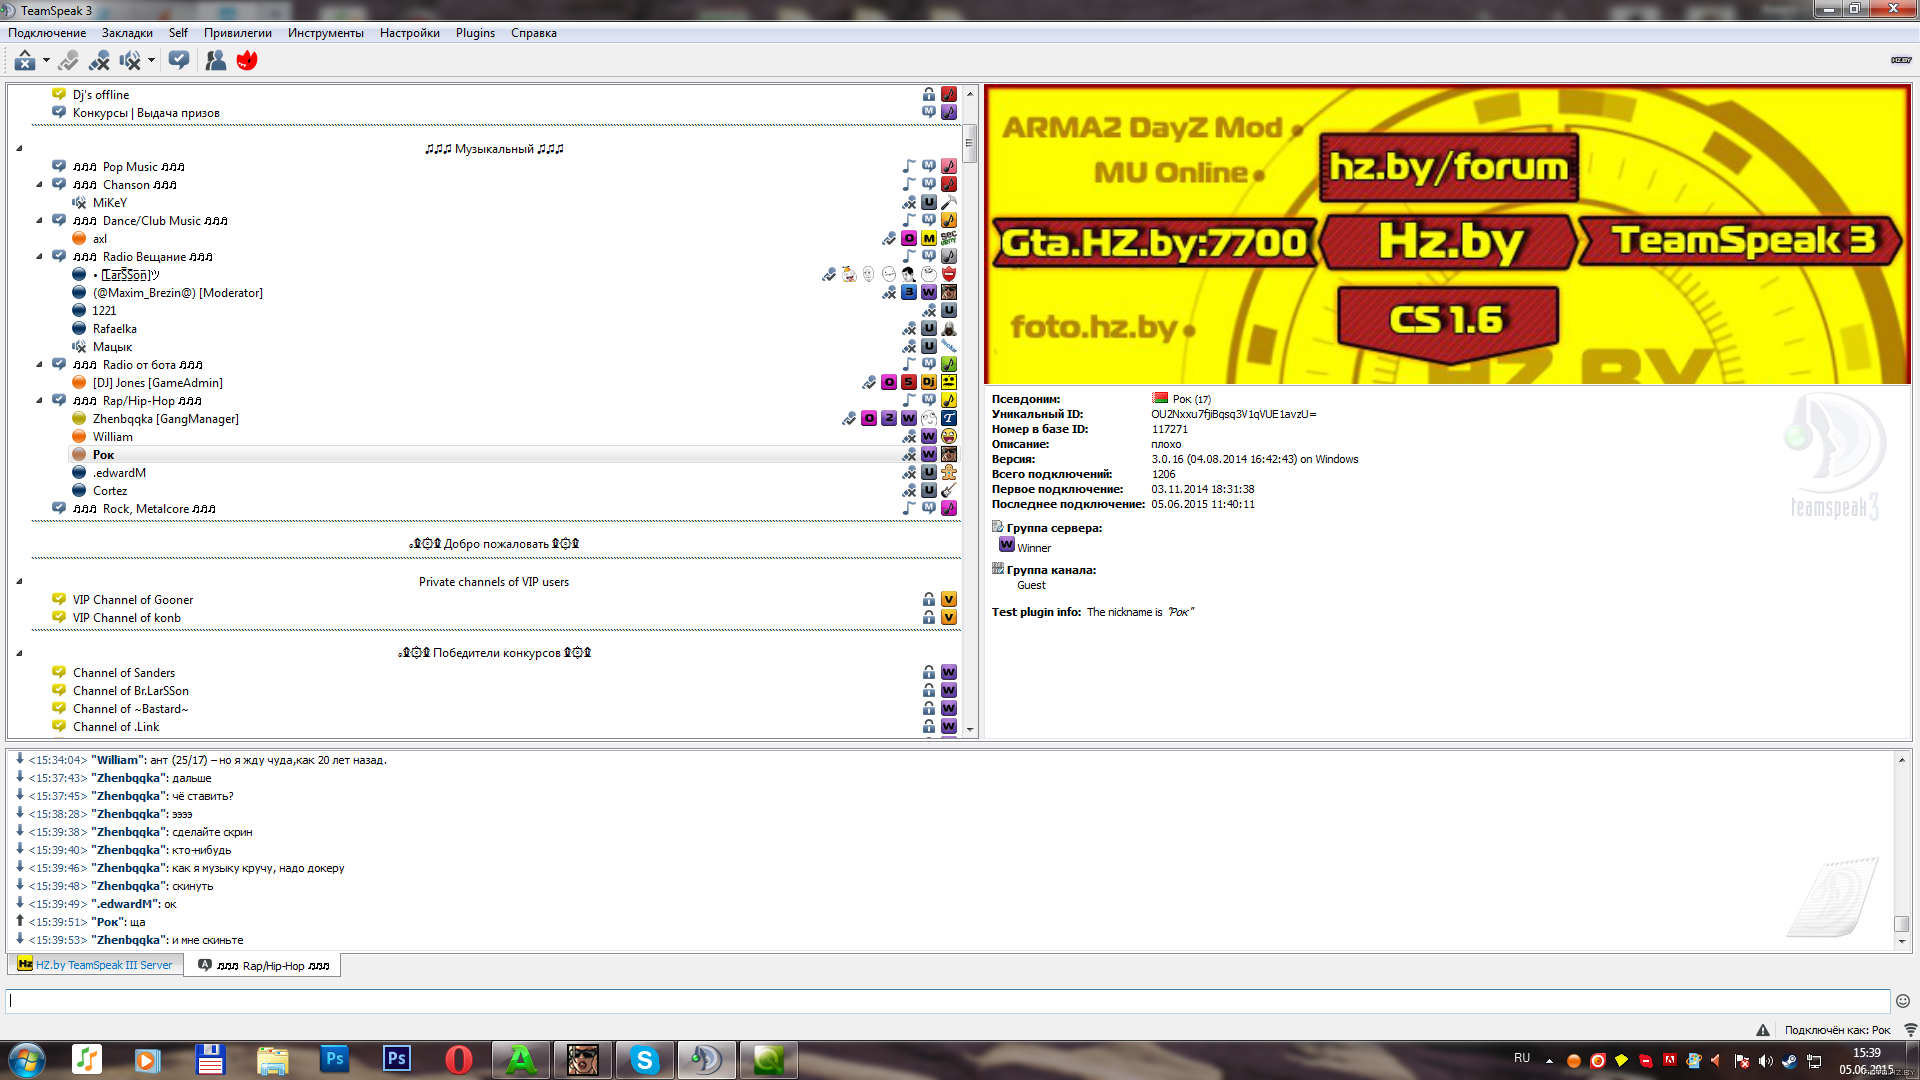Screen dimensions: 1920x1080
Task: Select user [DJ] Jones [GameAdmin]
Action: [x=158, y=383]
